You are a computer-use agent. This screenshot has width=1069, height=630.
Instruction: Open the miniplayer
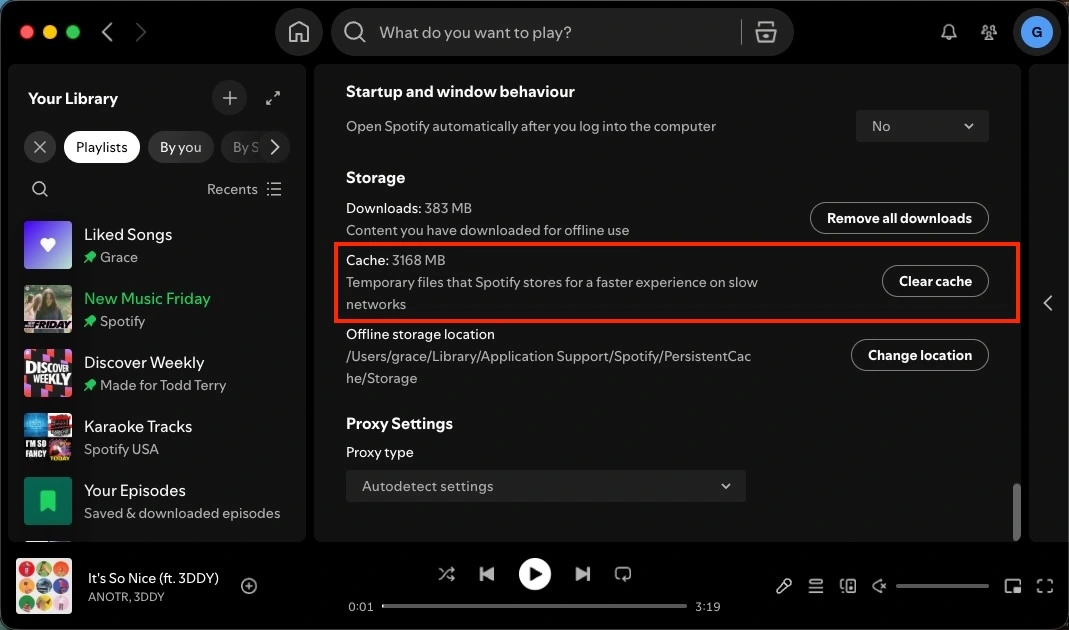pyautogui.click(x=1013, y=586)
